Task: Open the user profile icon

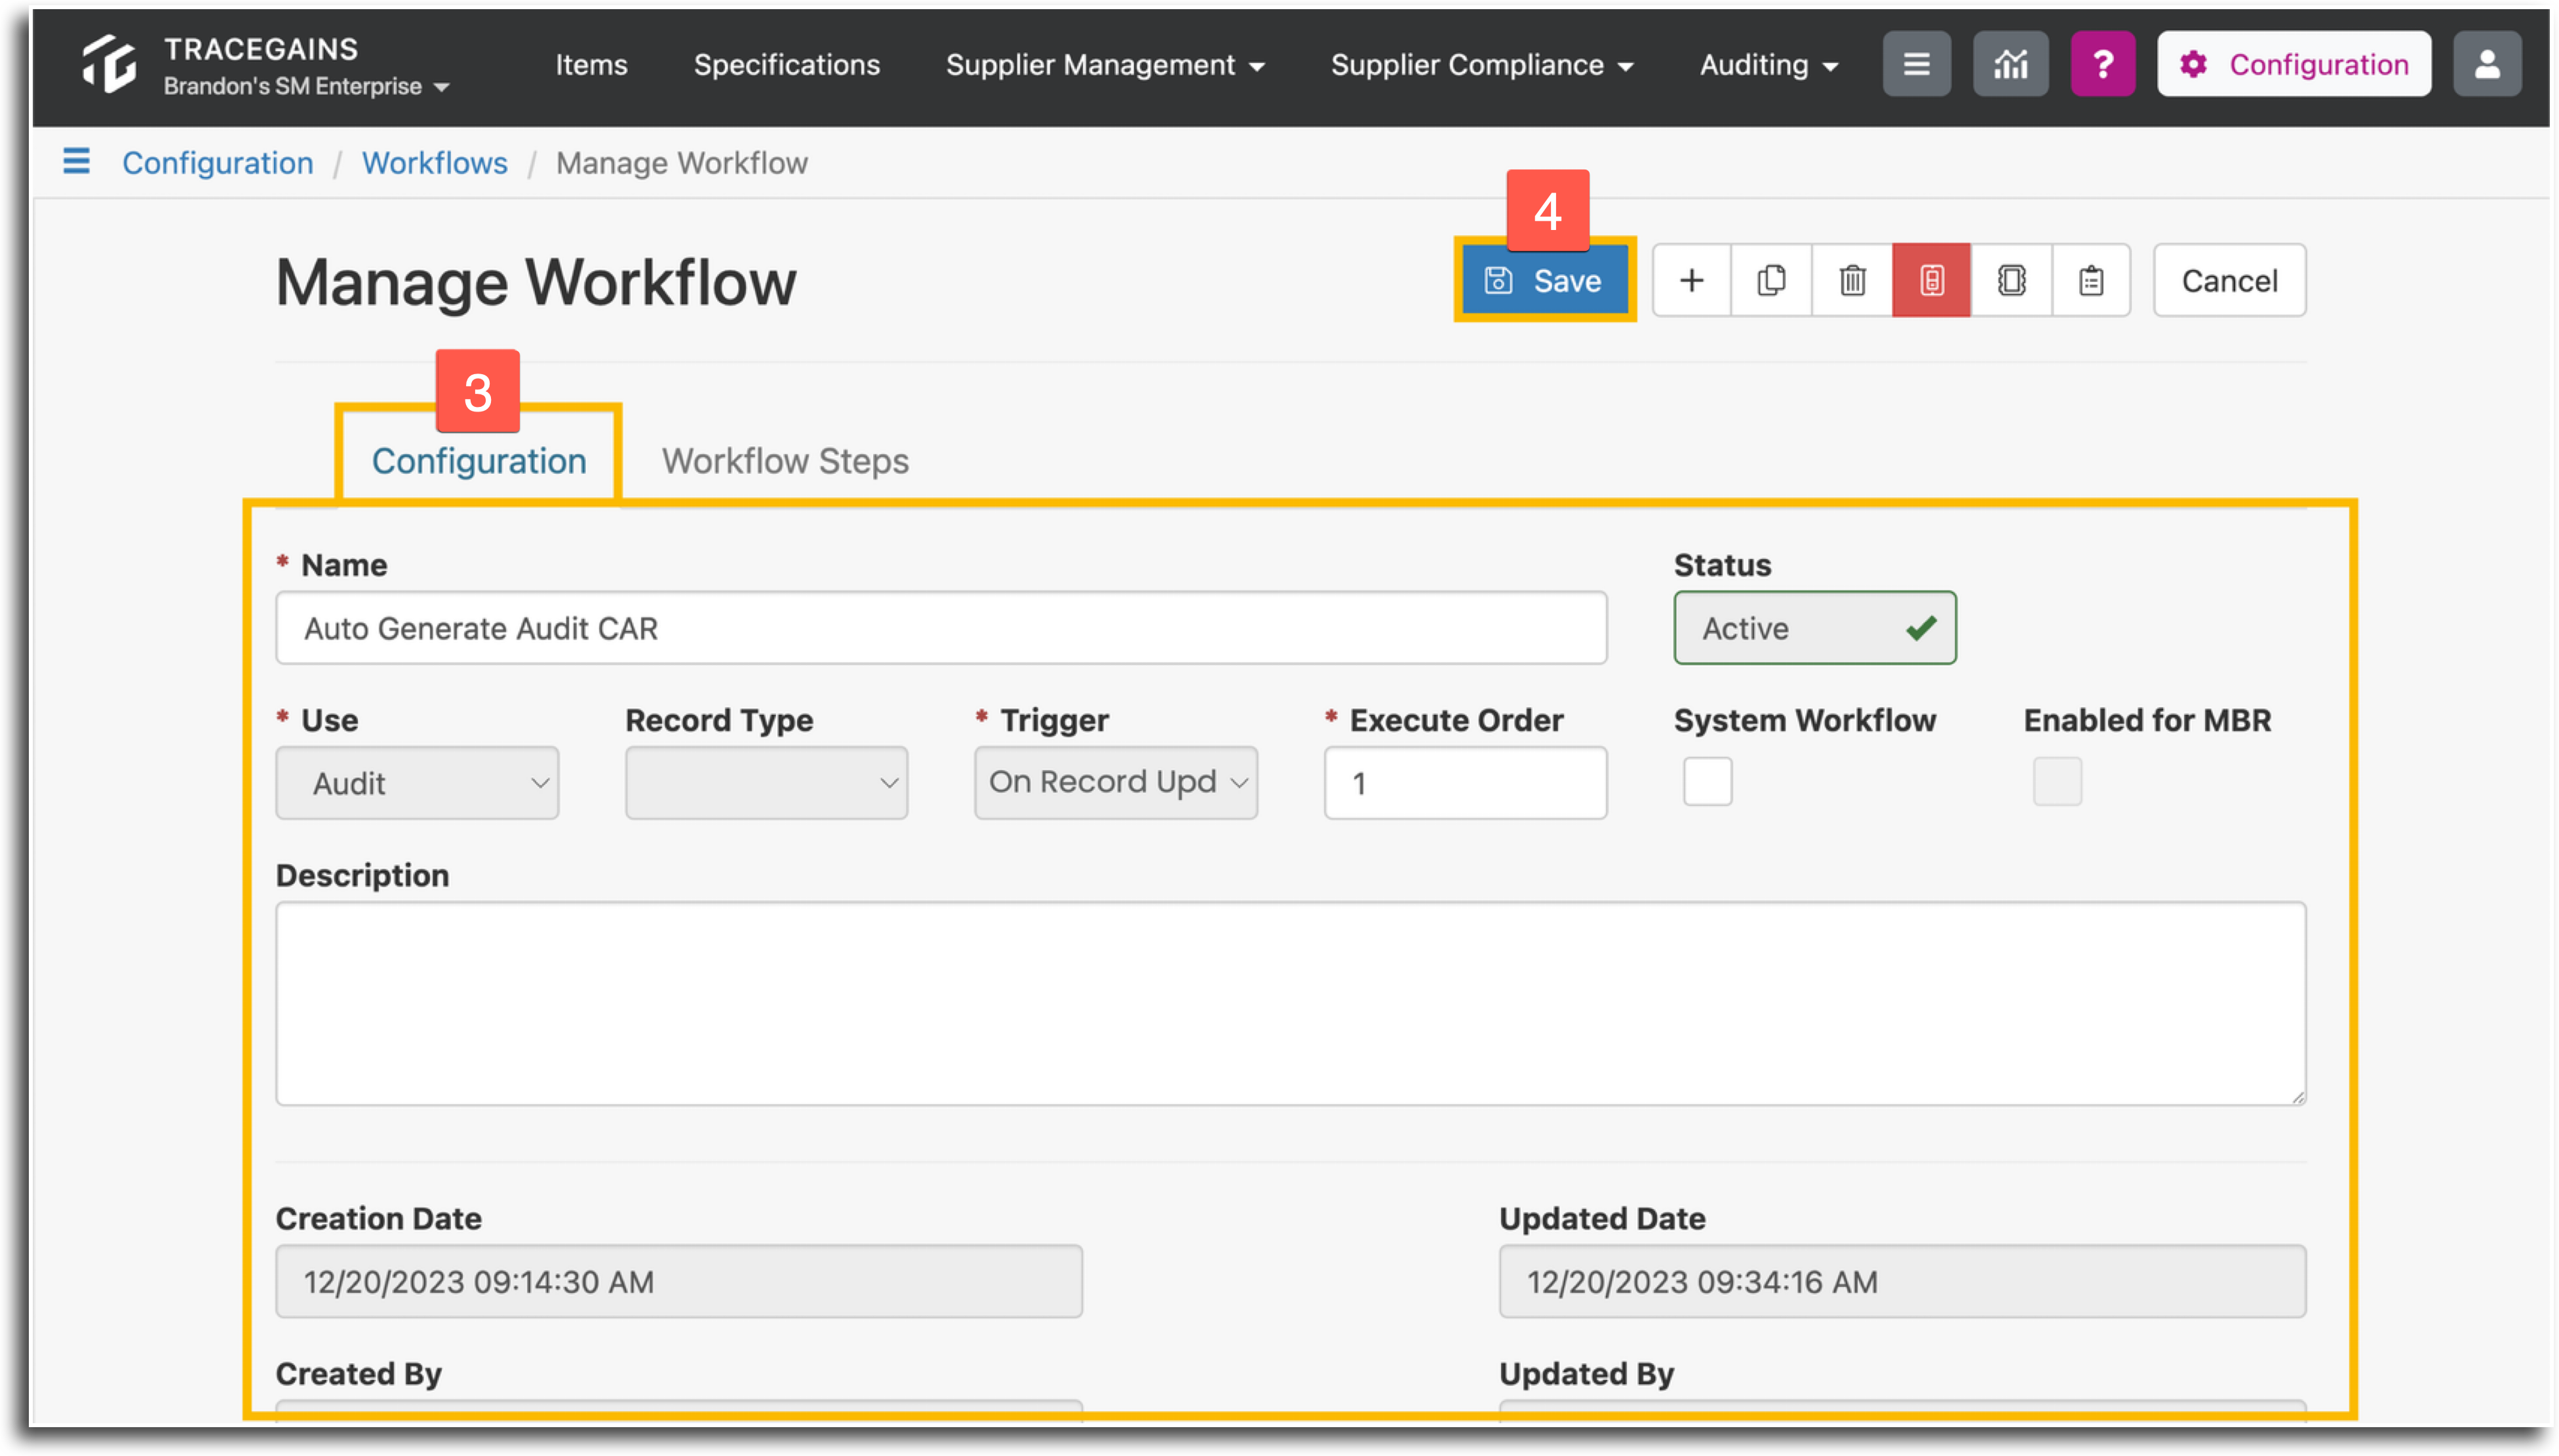Action: click(x=2486, y=64)
